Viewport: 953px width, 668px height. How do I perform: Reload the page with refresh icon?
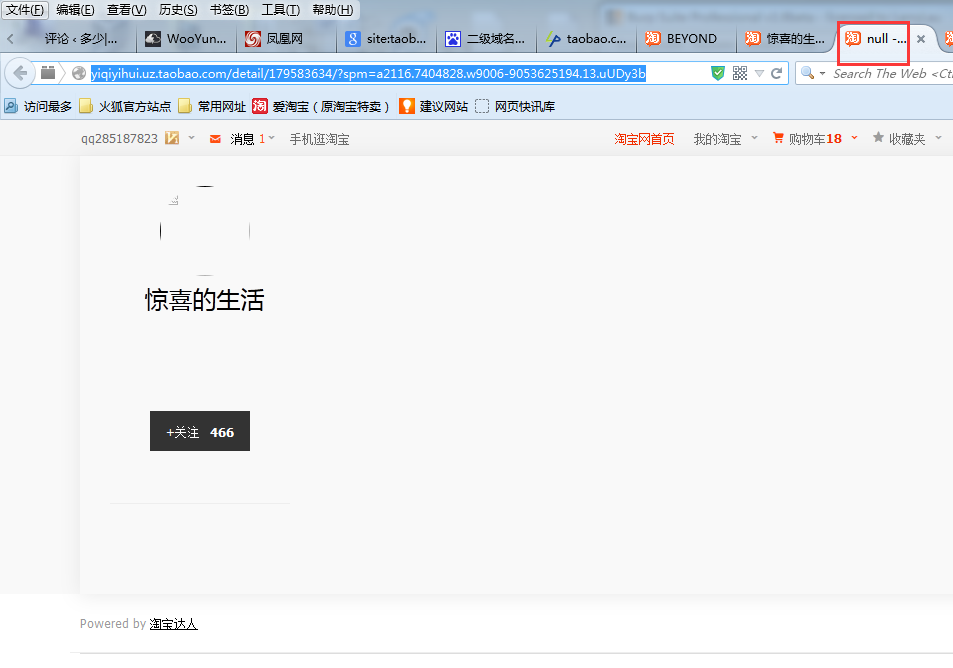click(x=776, y=74)
